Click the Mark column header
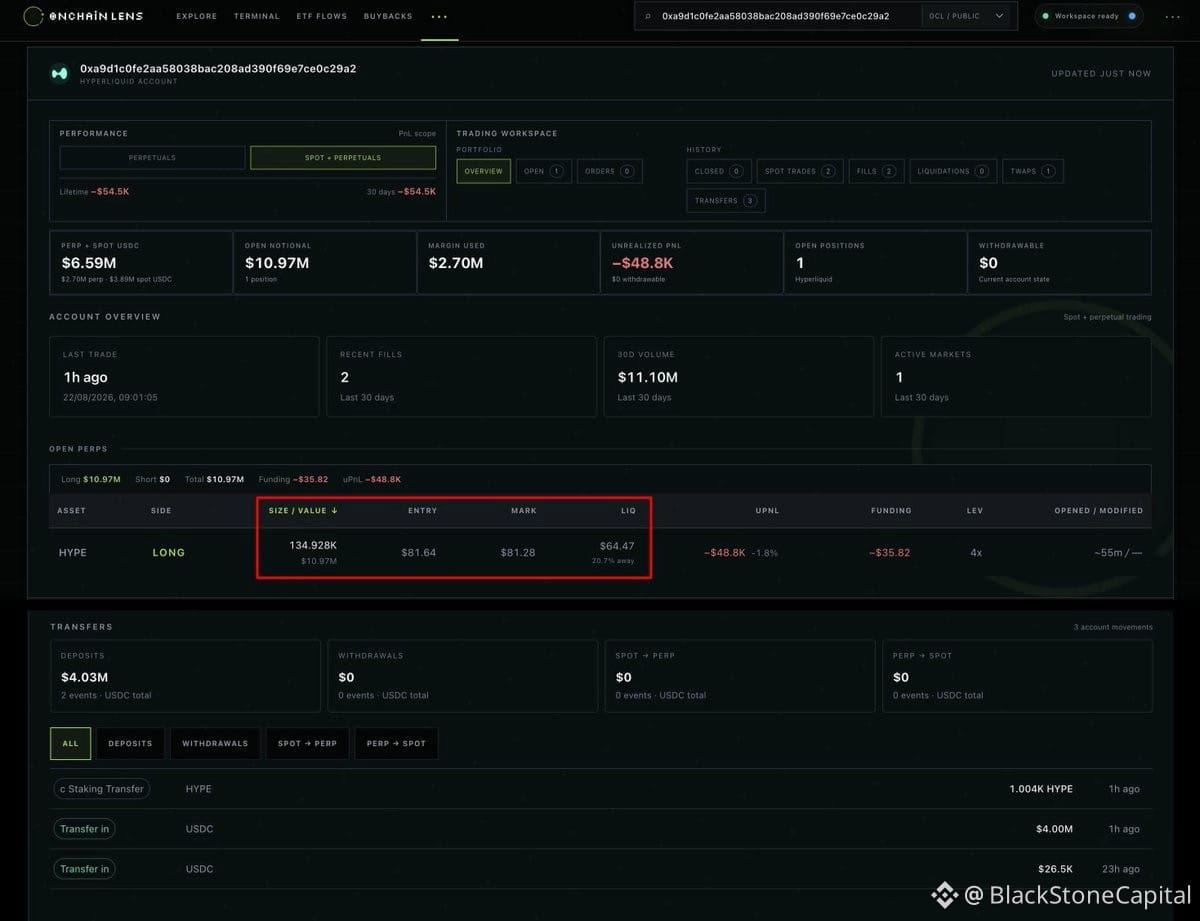This screenshot has height=921, width=1200. pyautogui.click(x=524, y=510)
